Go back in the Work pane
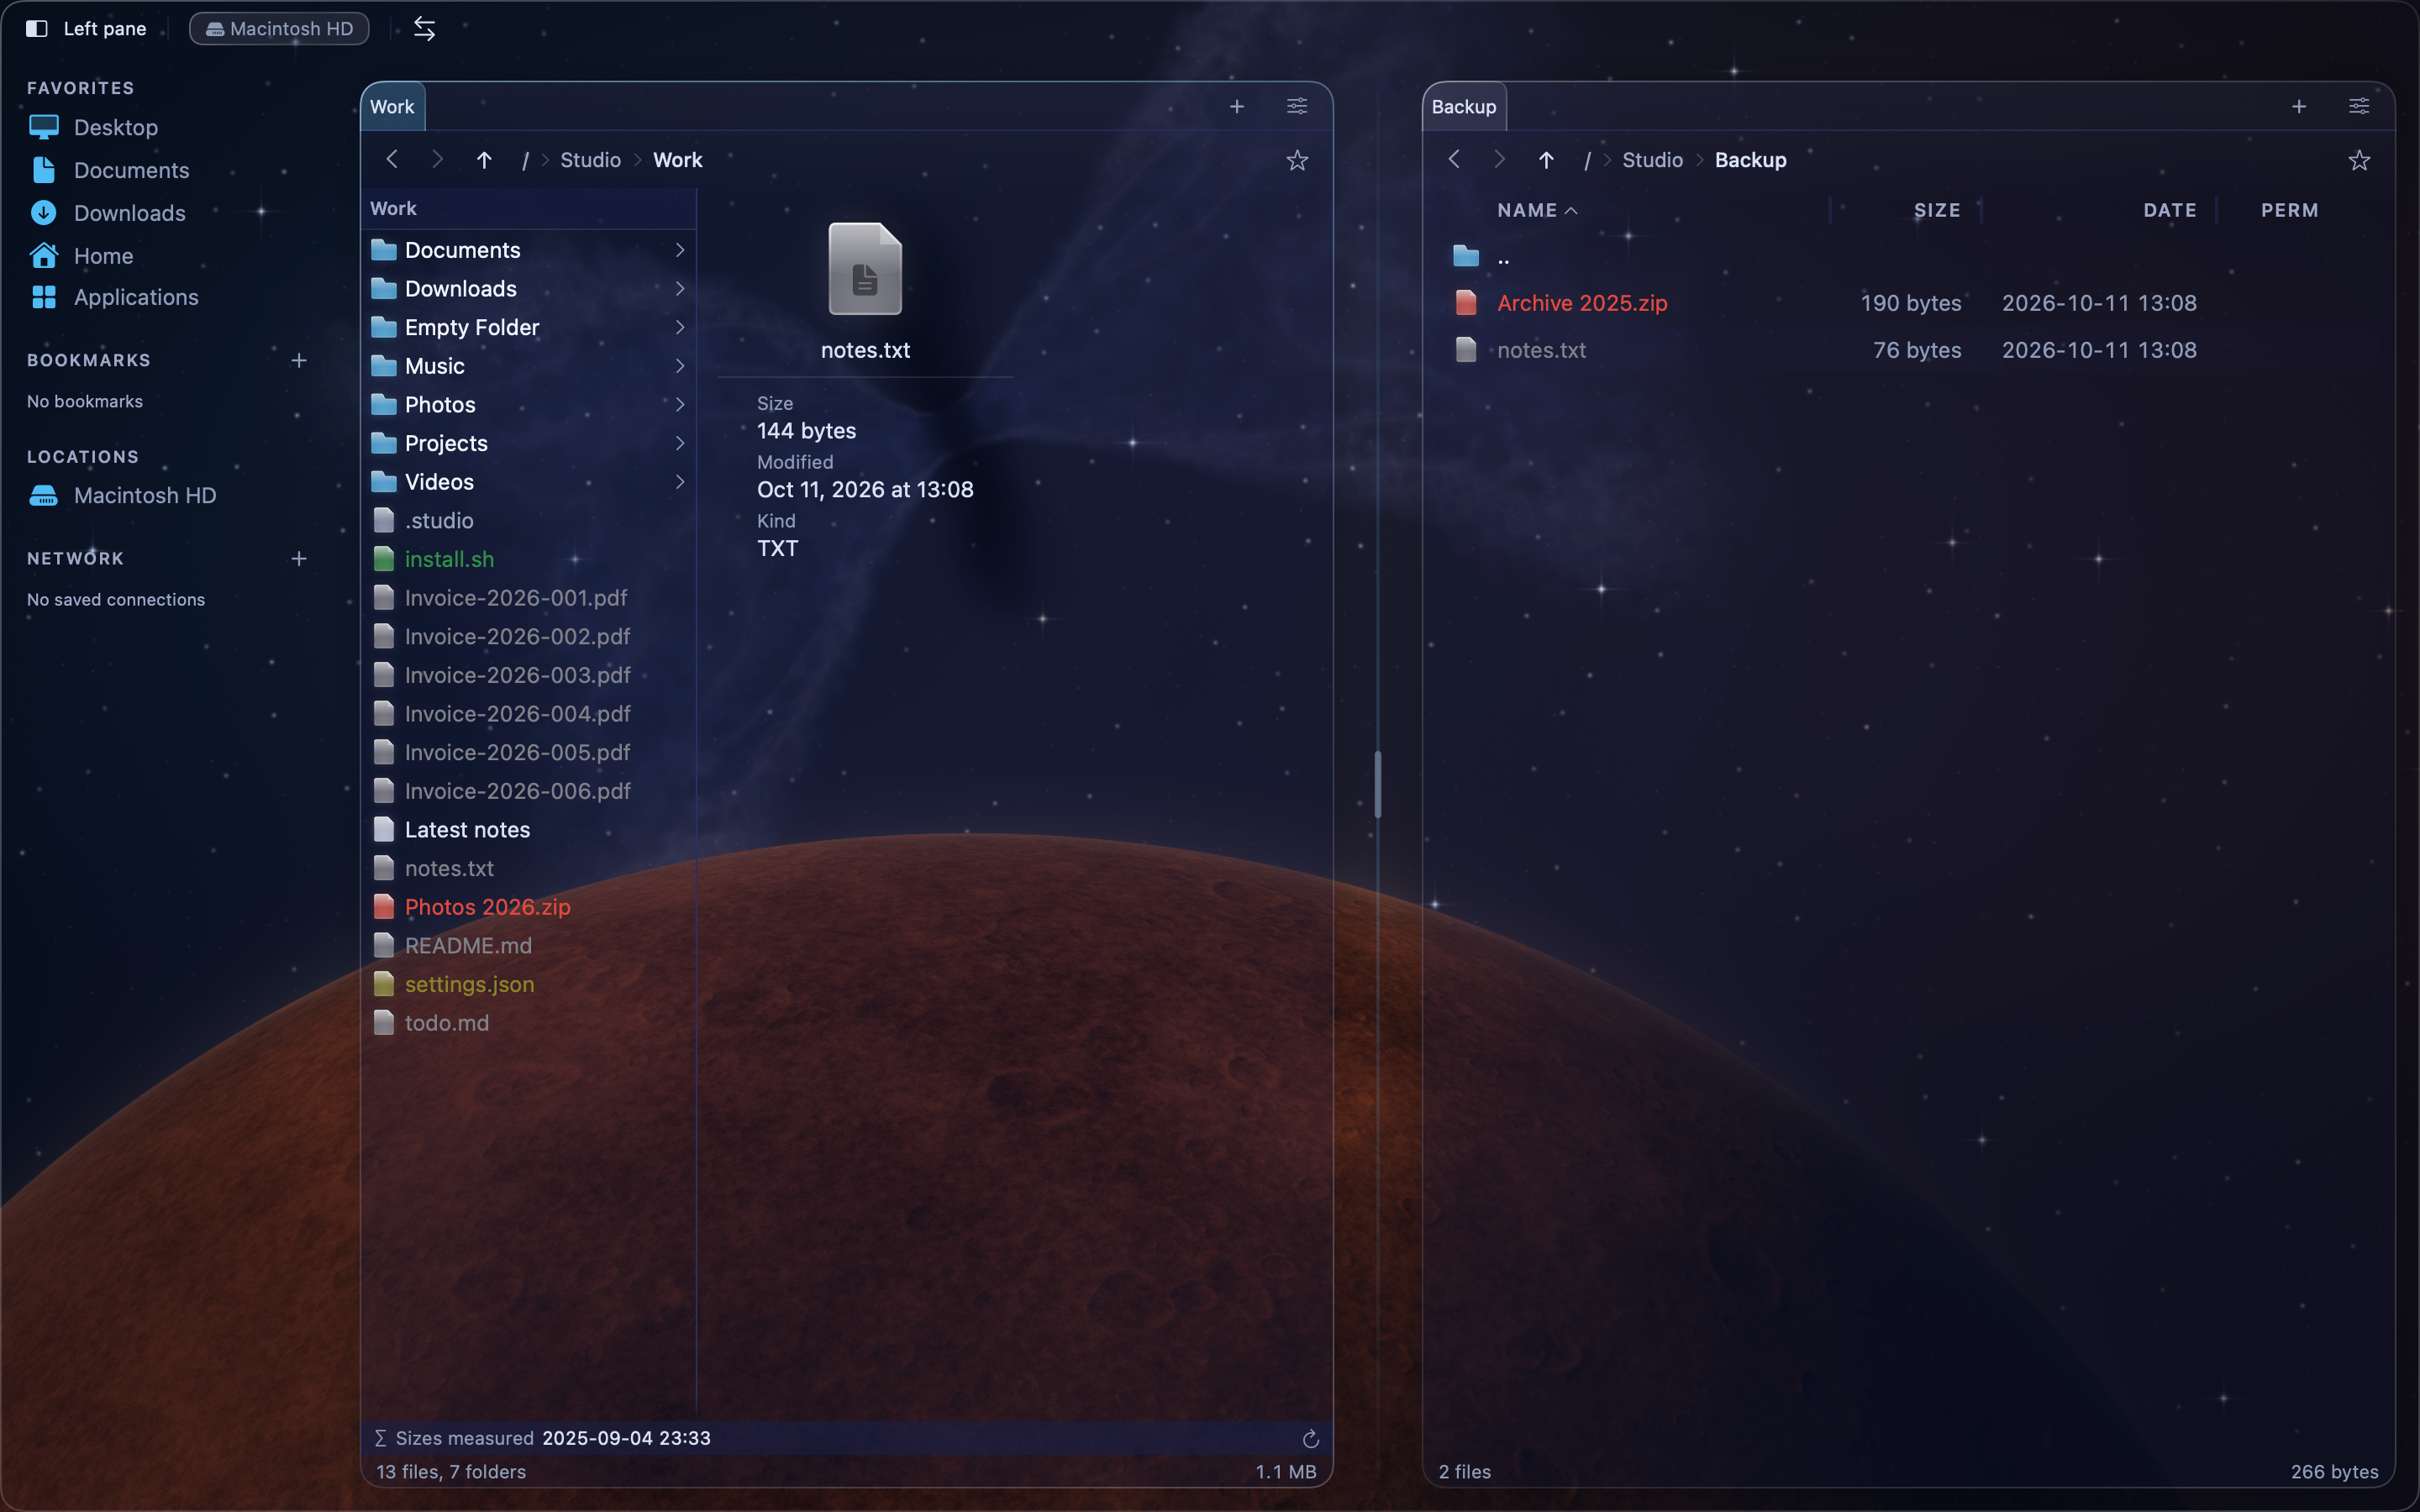Screen dimensions: 2420x1512 pos(392,160)
